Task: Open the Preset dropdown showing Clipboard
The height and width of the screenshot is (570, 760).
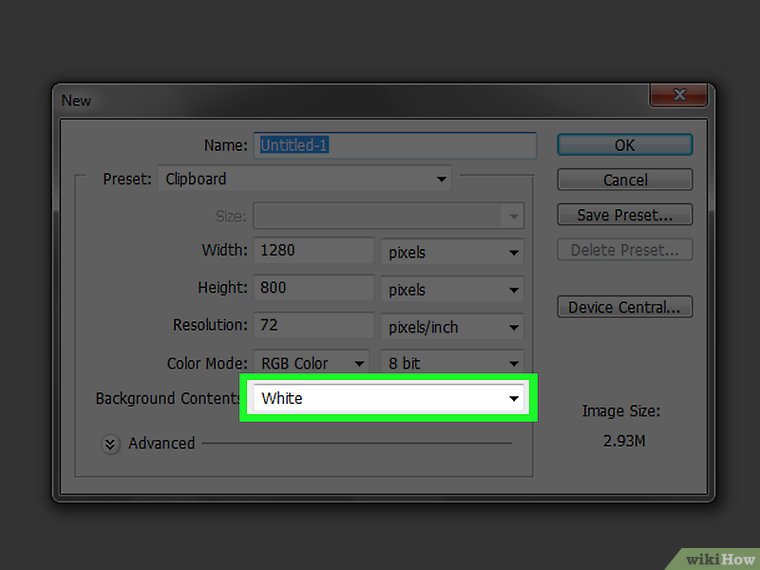Action: pyautogui.click(x=305, y=179)
